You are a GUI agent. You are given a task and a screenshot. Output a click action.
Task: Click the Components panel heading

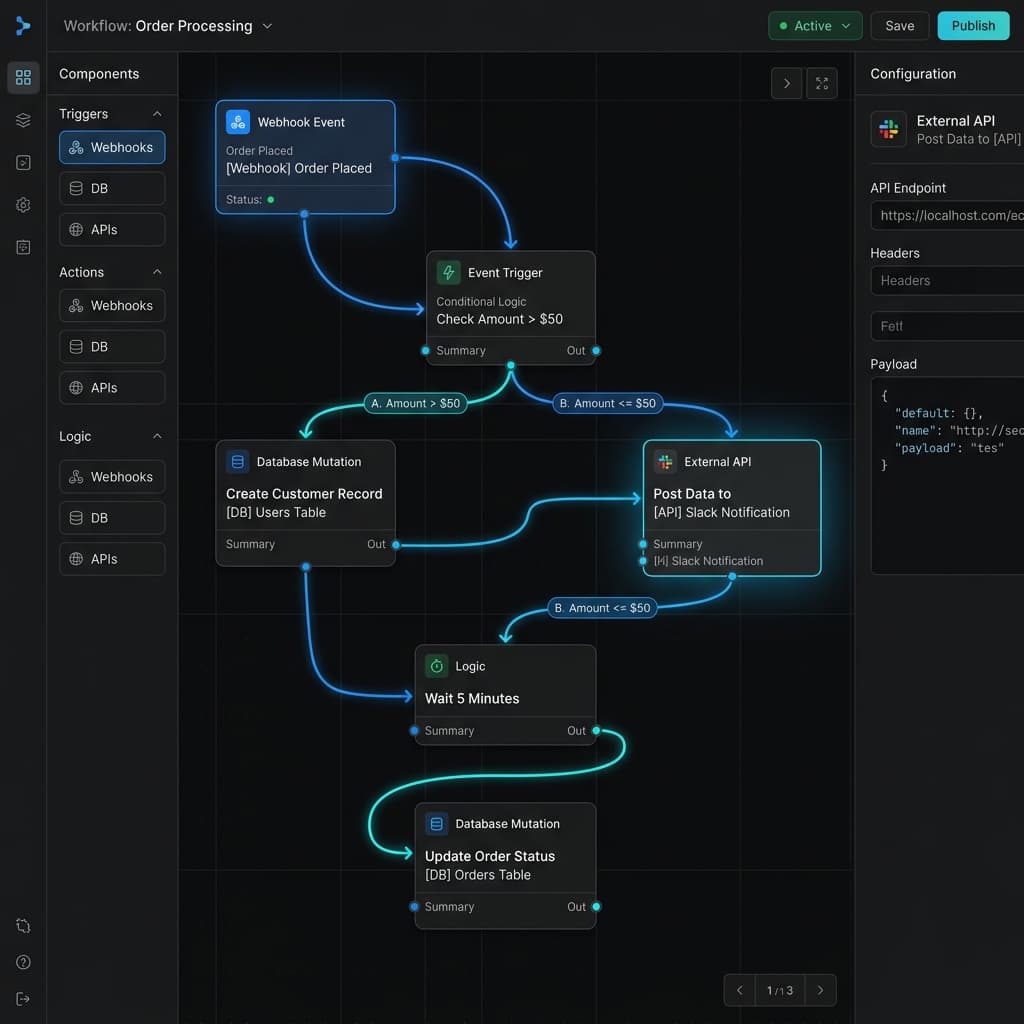click(99, 74)
